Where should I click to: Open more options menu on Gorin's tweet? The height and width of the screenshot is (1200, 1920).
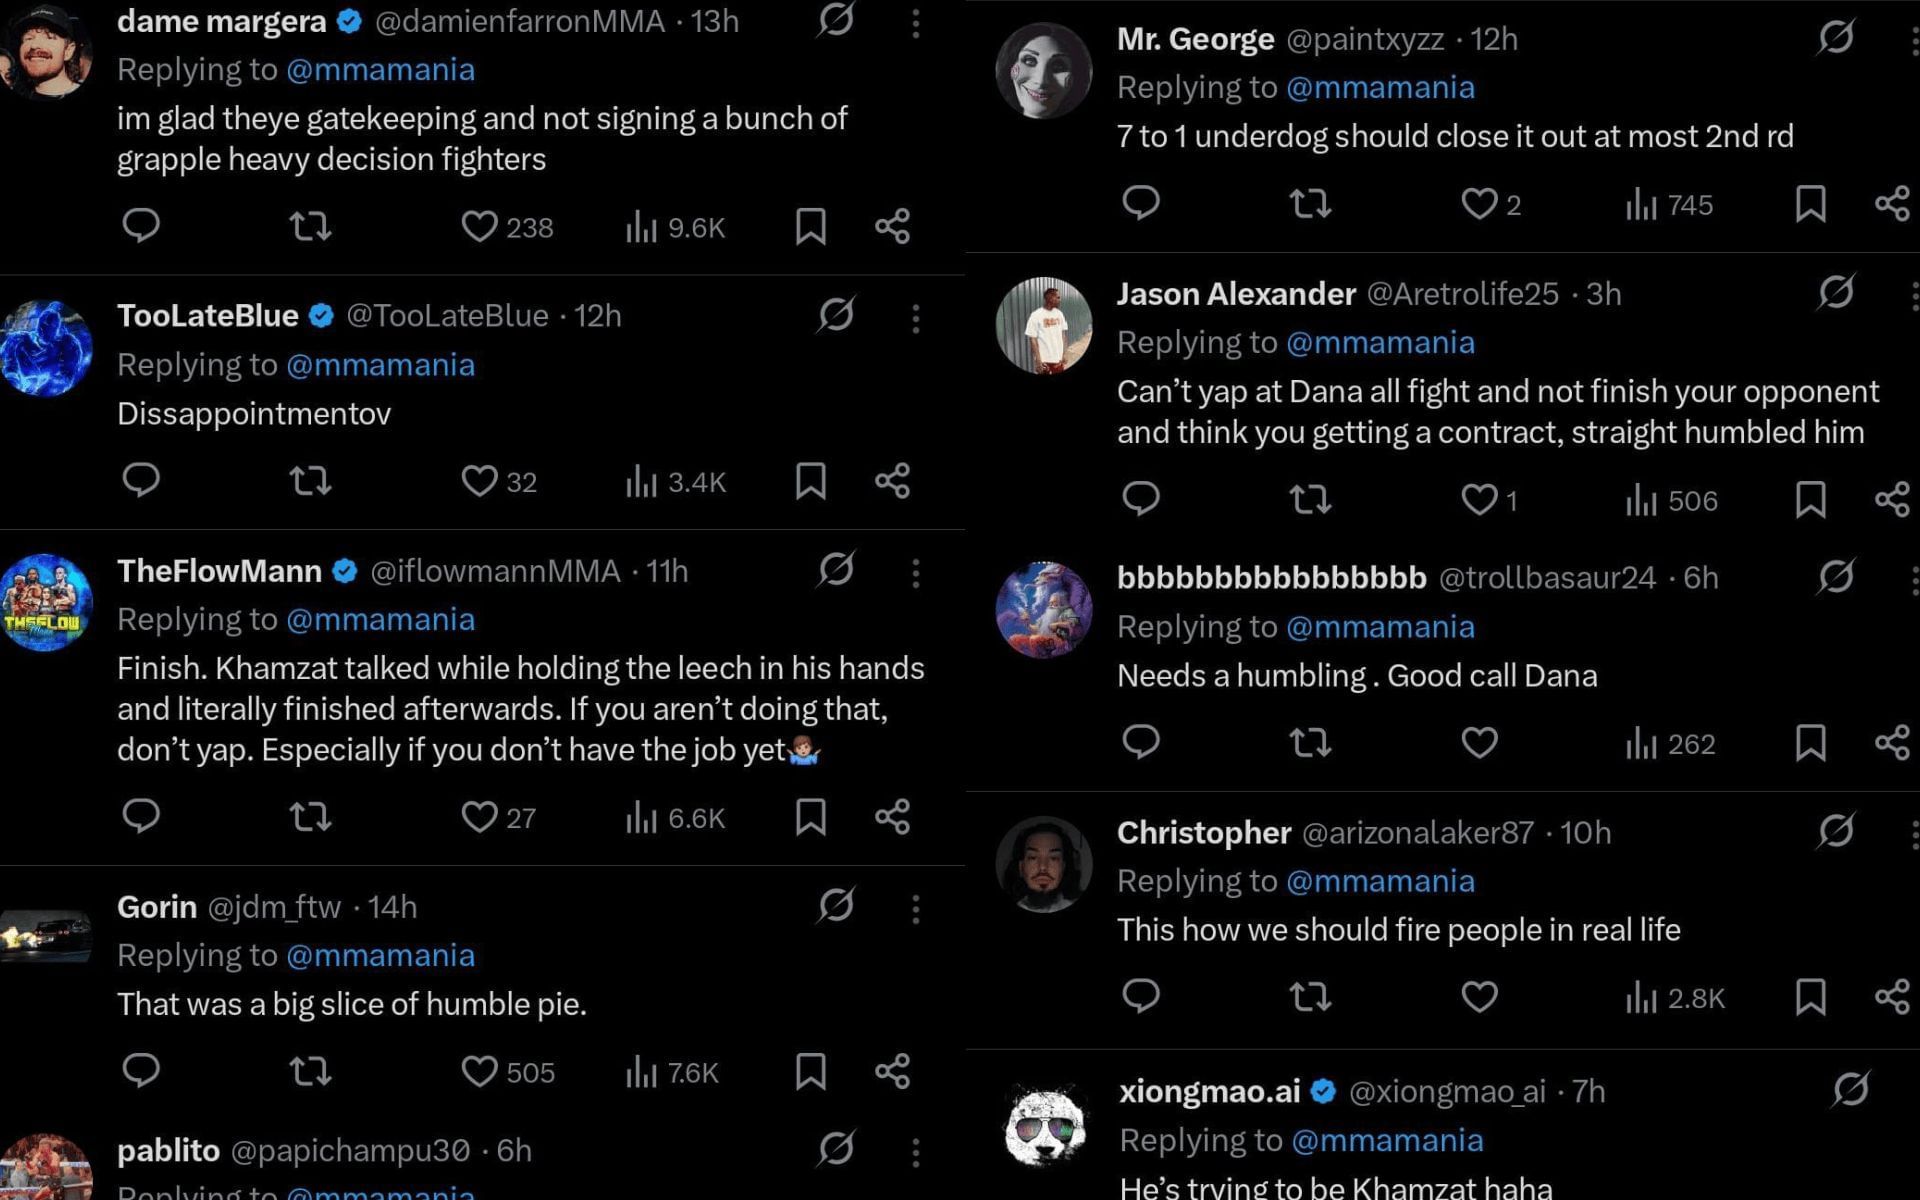[915, 908]
